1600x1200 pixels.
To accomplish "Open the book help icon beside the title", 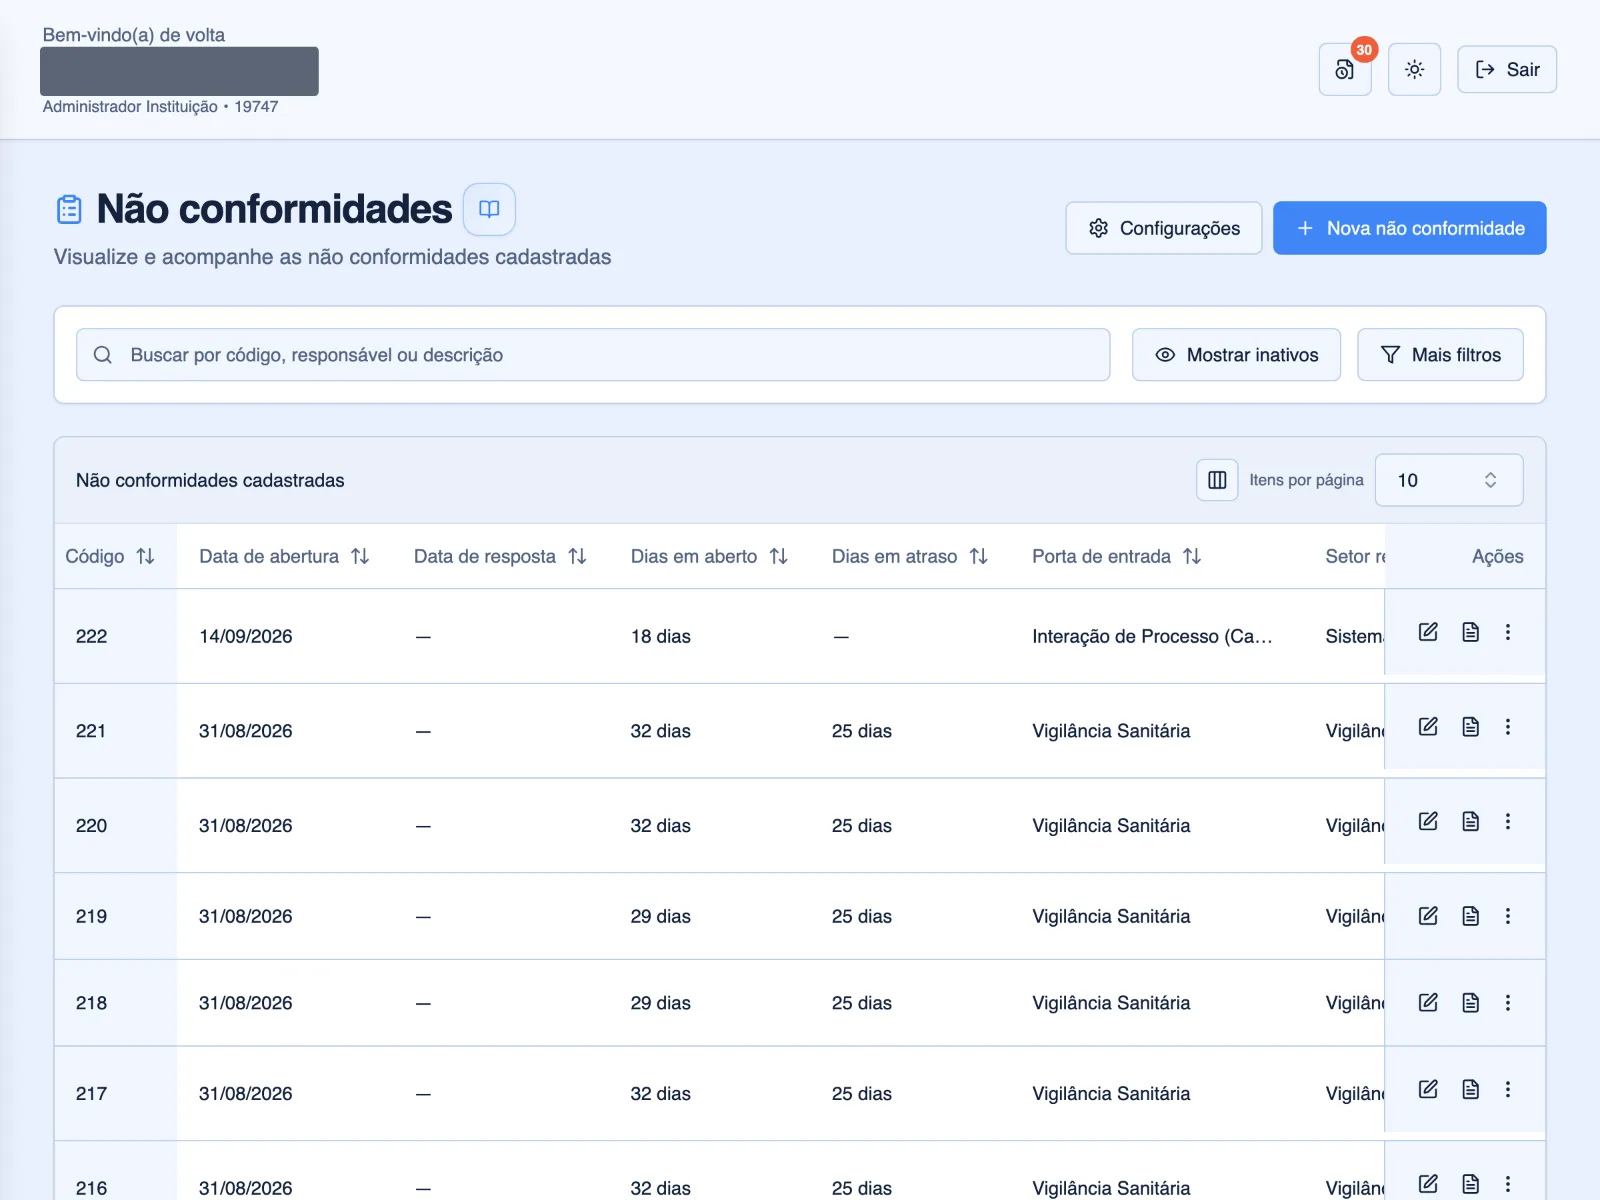I will [x=489, y=209].
